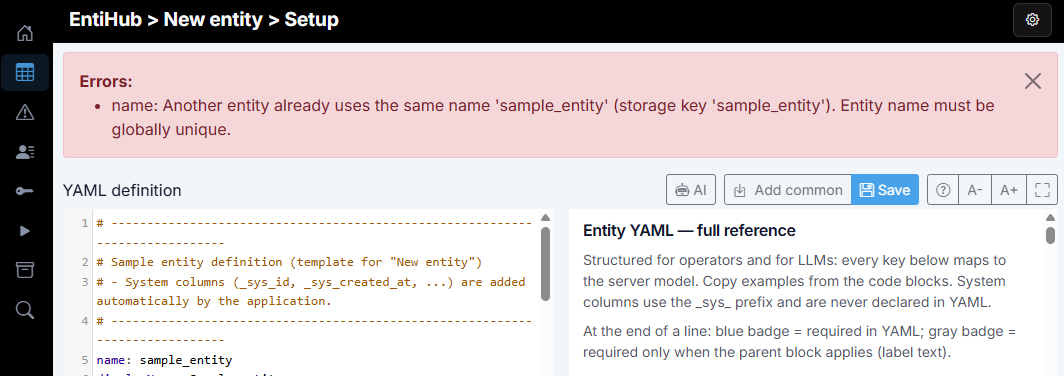Open the settings gear button at the top right
The width and height of the screenshot is (1064, 376).
click(x=1032, y=20)
